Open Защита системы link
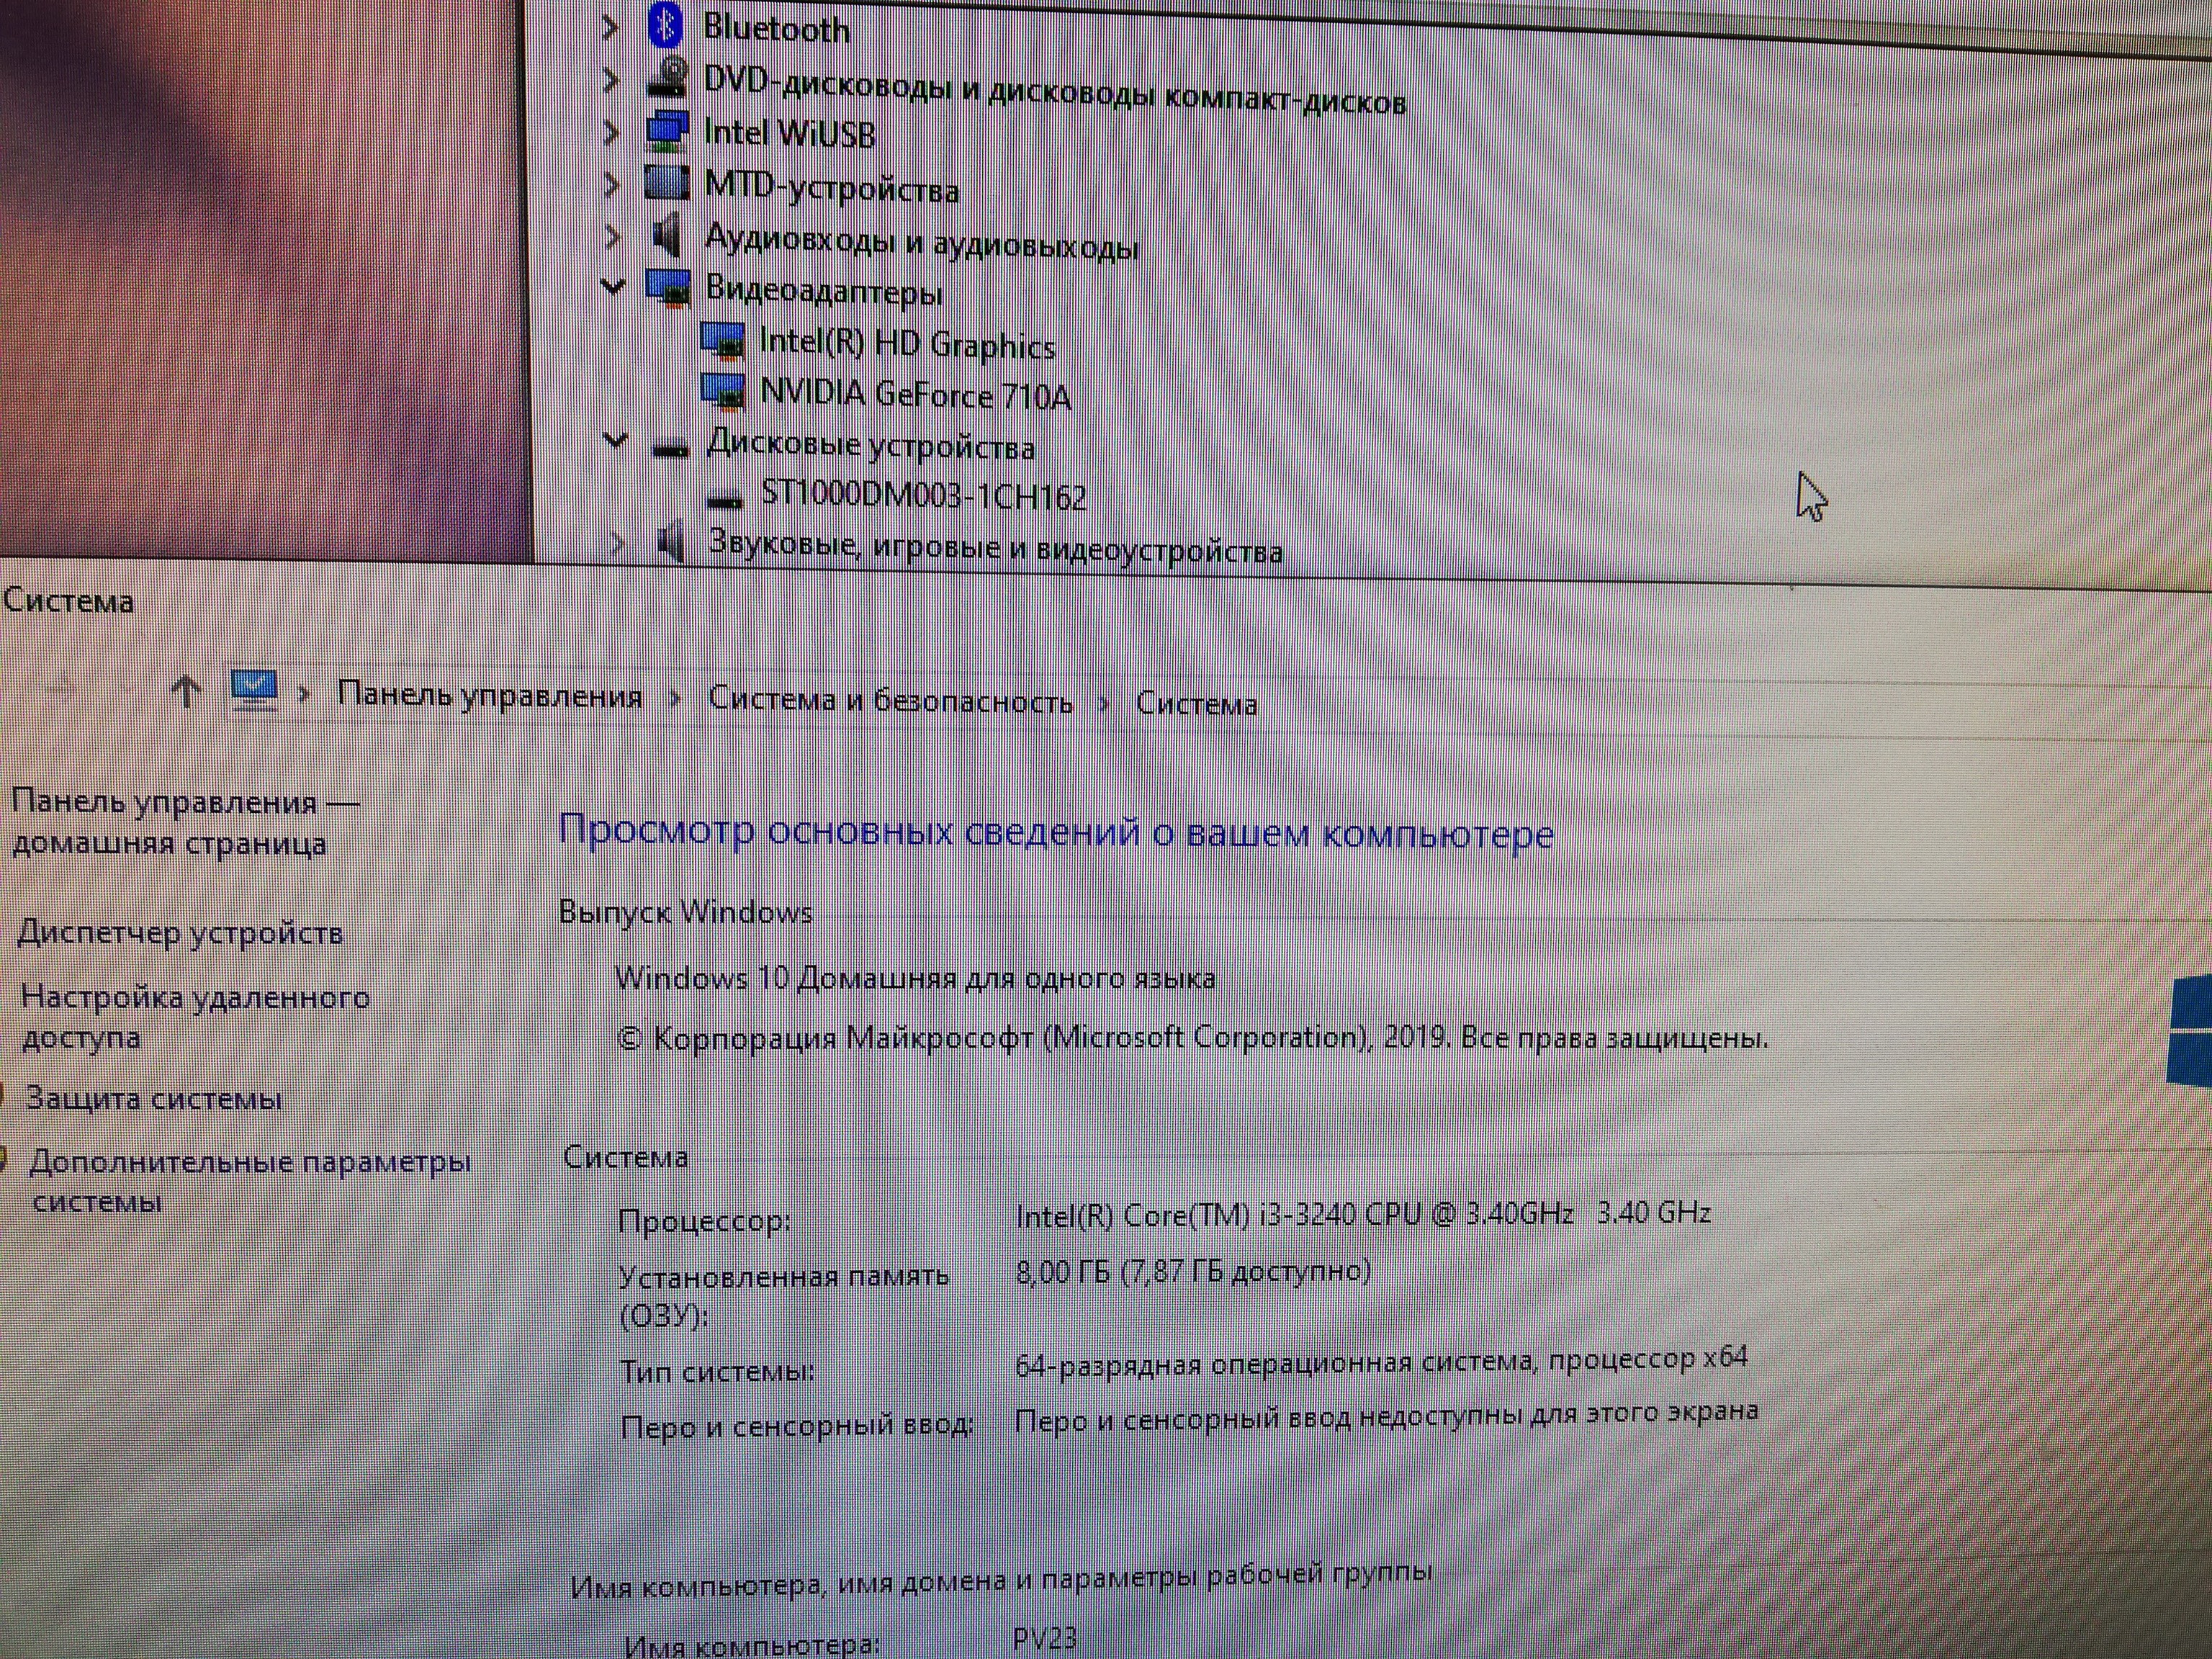Viewport: 2212px width, 1659px height. 154,1099
